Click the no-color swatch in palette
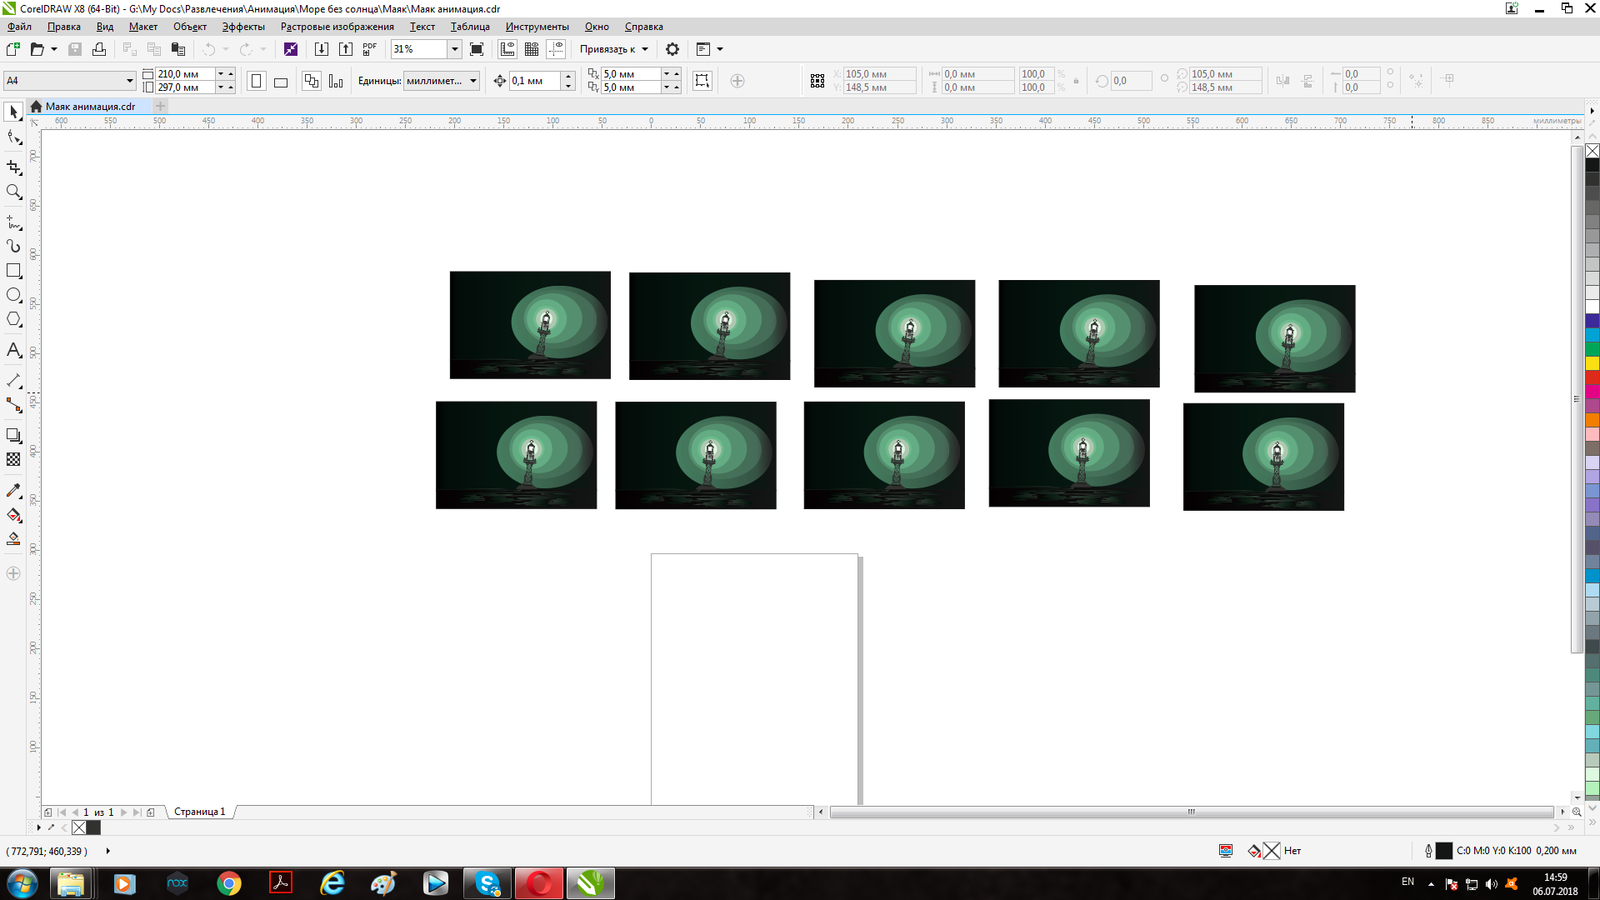Image resolution: width=1600 pixels, height=900 pixels. tap(1592, 151)
